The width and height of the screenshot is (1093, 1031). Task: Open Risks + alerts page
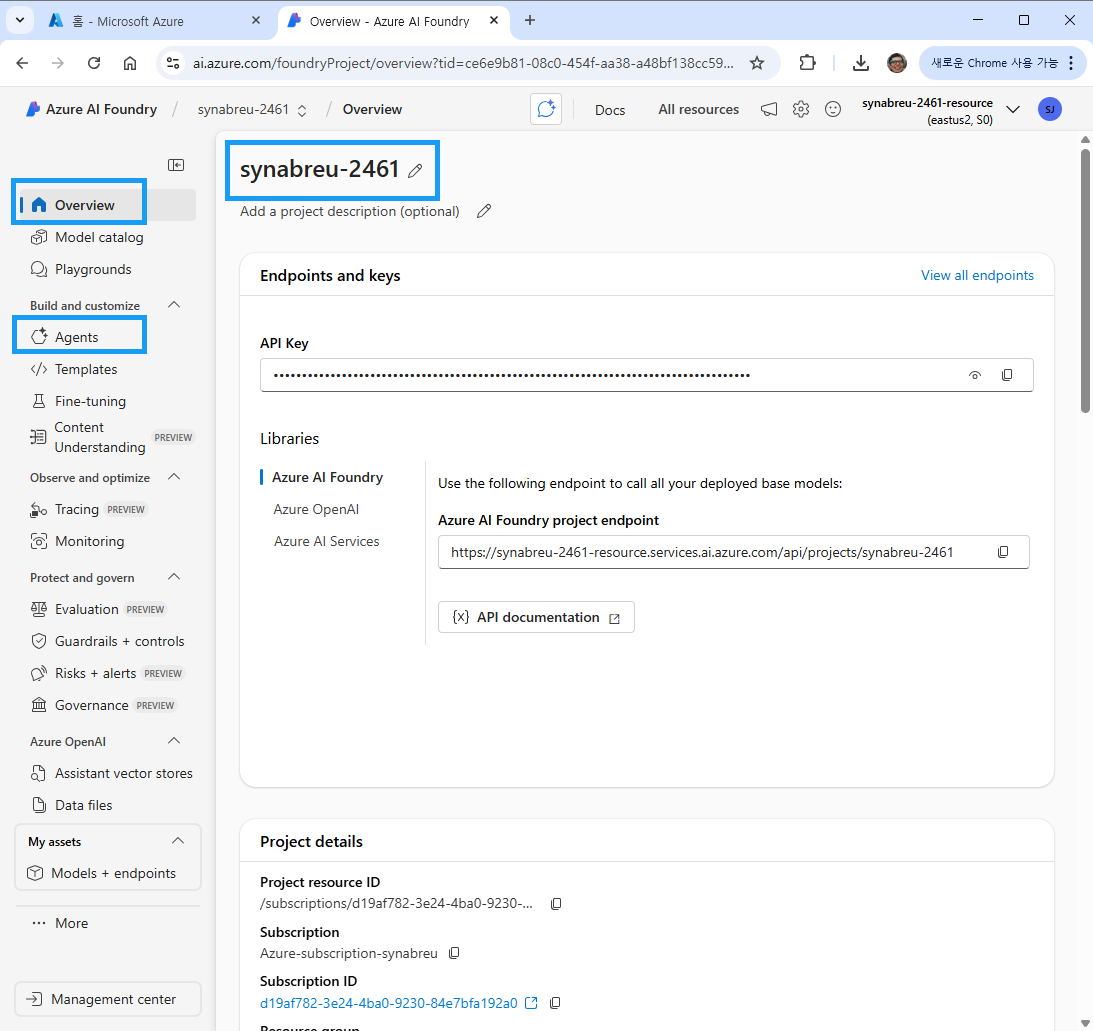[107, 673]
